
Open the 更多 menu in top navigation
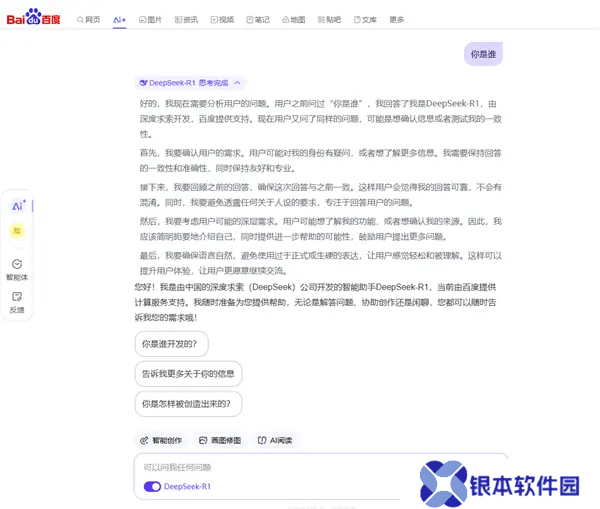(x=397, y=19)
